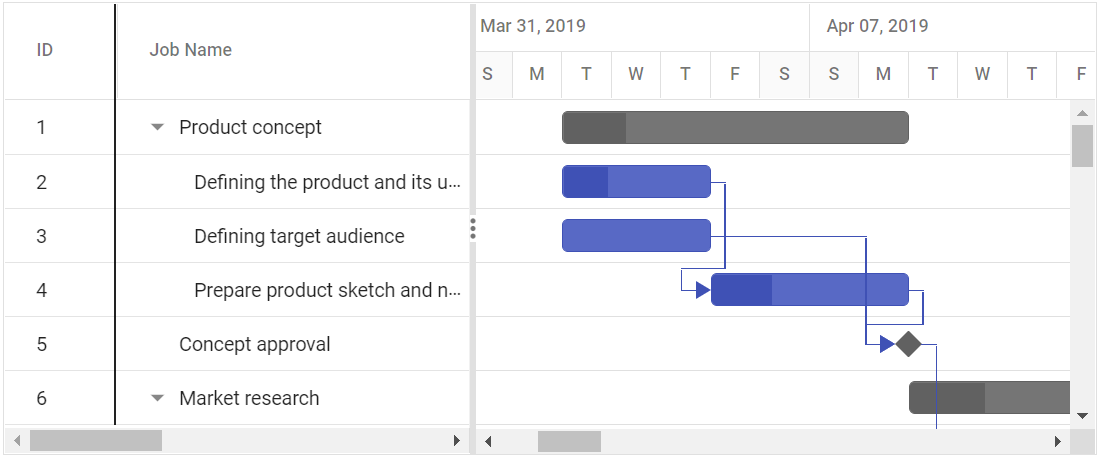
Task: Click the vertical scrollbar down arrow
Action: [1082, 415]
